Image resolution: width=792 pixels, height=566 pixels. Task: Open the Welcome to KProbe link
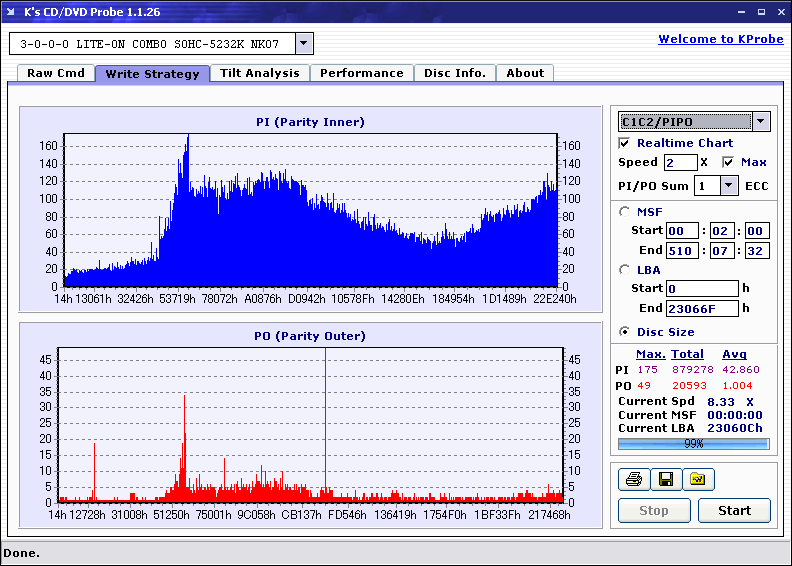[718, 39]
